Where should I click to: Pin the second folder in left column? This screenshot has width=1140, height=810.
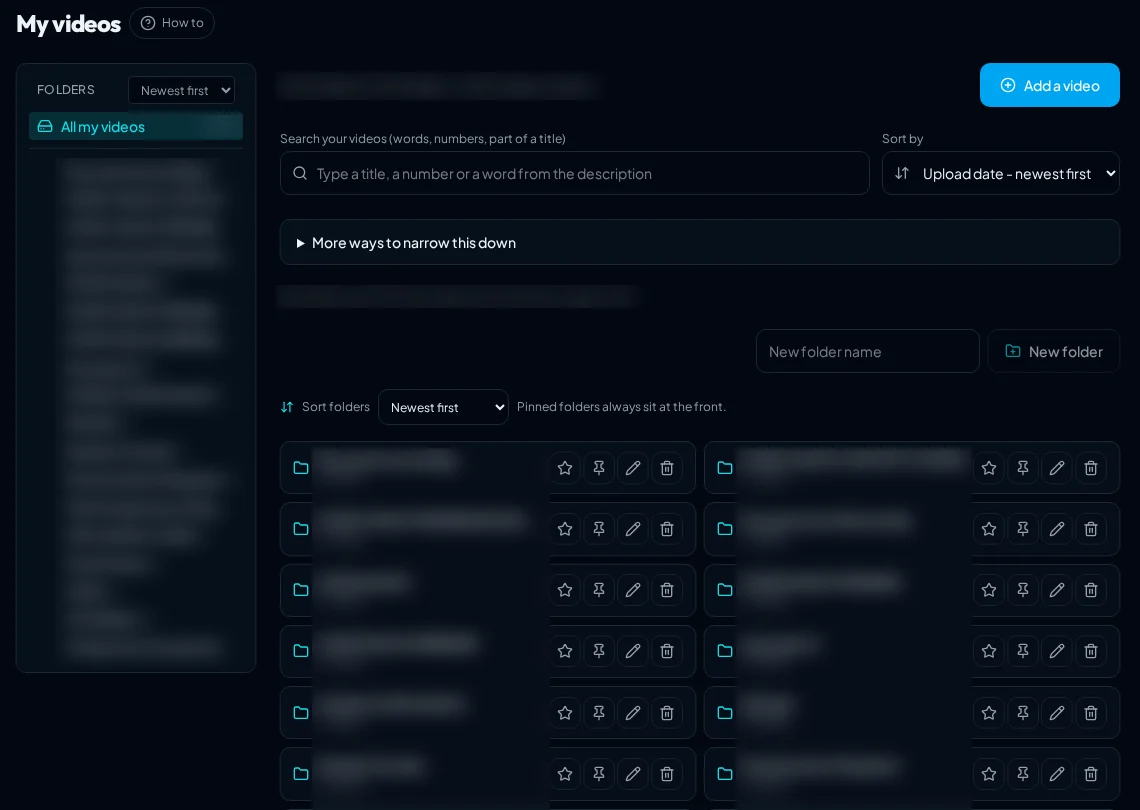(x=599, y=529)
